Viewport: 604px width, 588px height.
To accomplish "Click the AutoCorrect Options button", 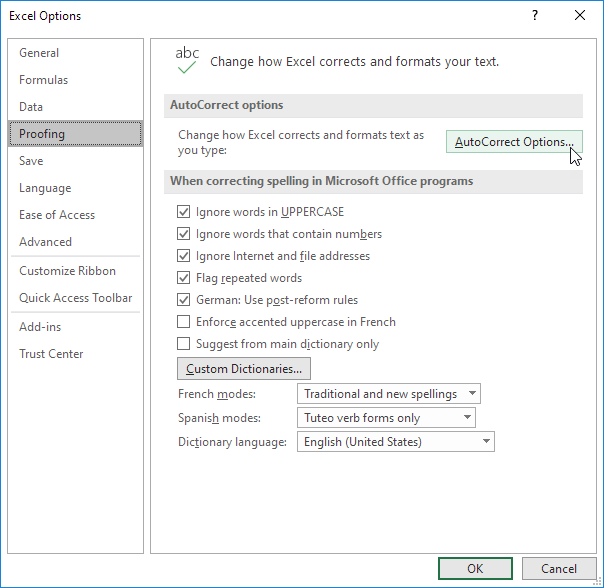I will 514,142.
